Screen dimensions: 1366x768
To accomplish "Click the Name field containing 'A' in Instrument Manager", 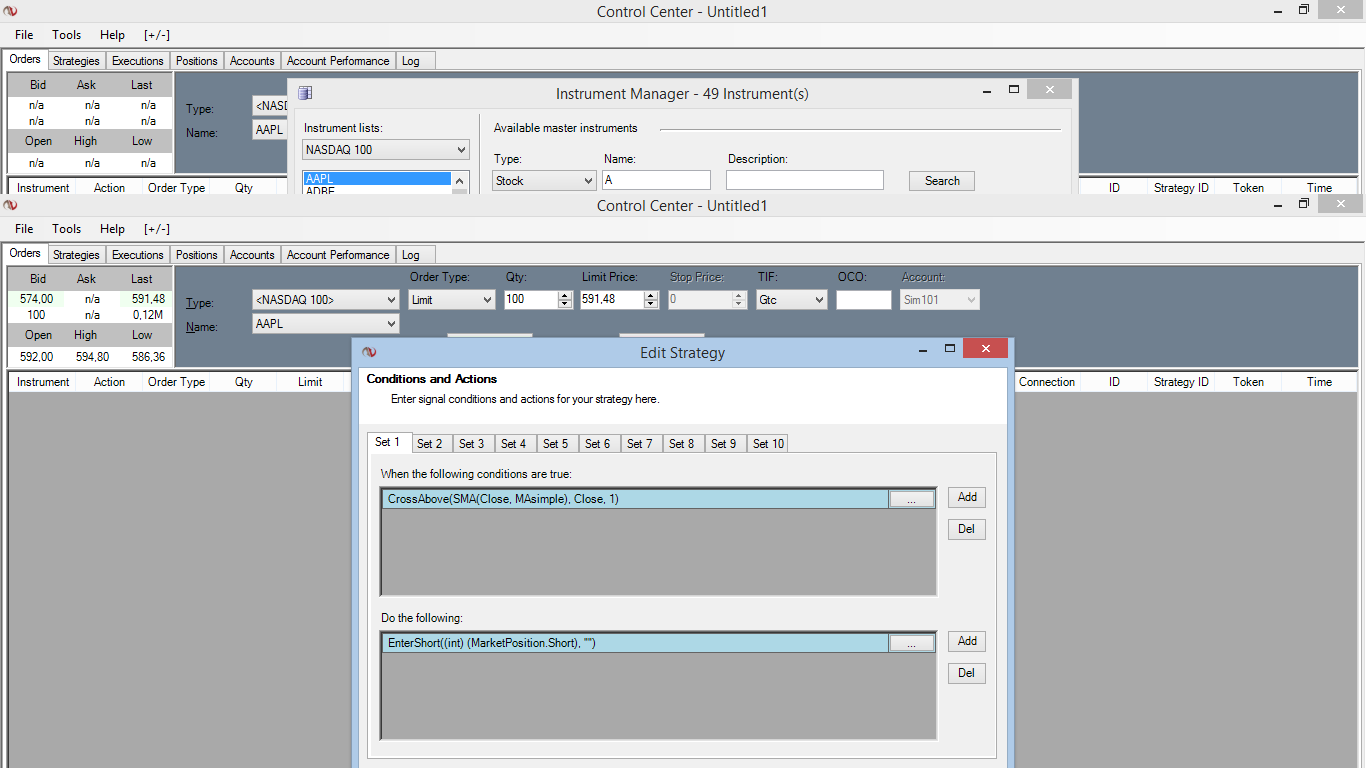I will pyautogui.click(x=656, y=181).
